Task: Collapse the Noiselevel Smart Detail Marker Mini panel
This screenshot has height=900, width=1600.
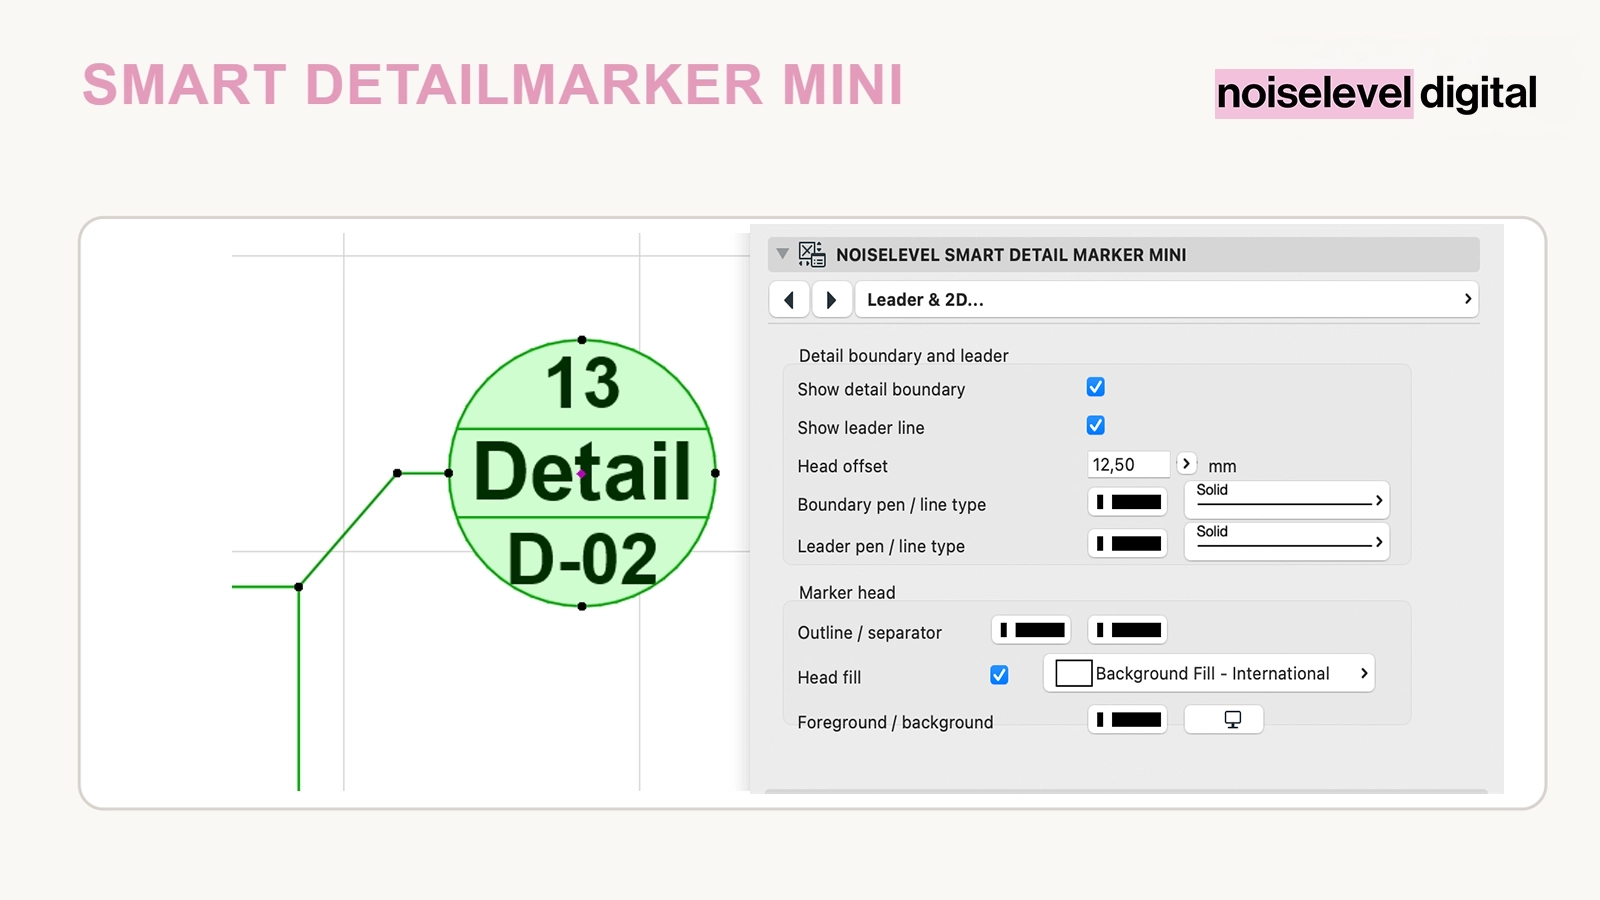Action: [782, 254]
